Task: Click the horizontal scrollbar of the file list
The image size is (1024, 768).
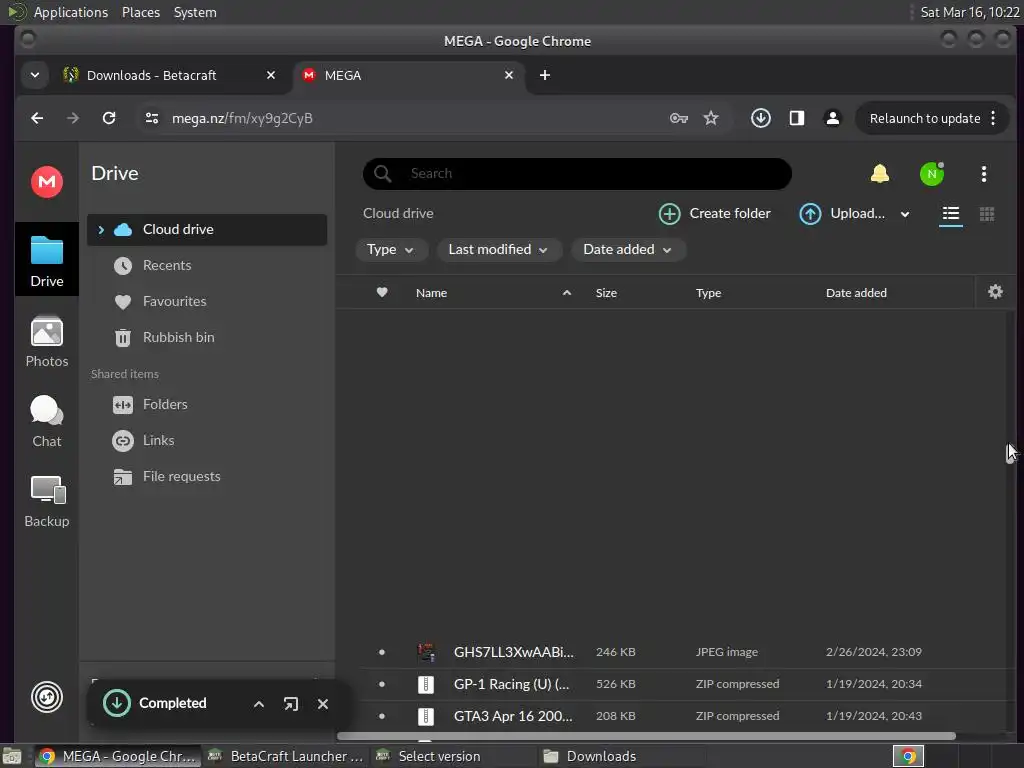Action: pos(646,736)
